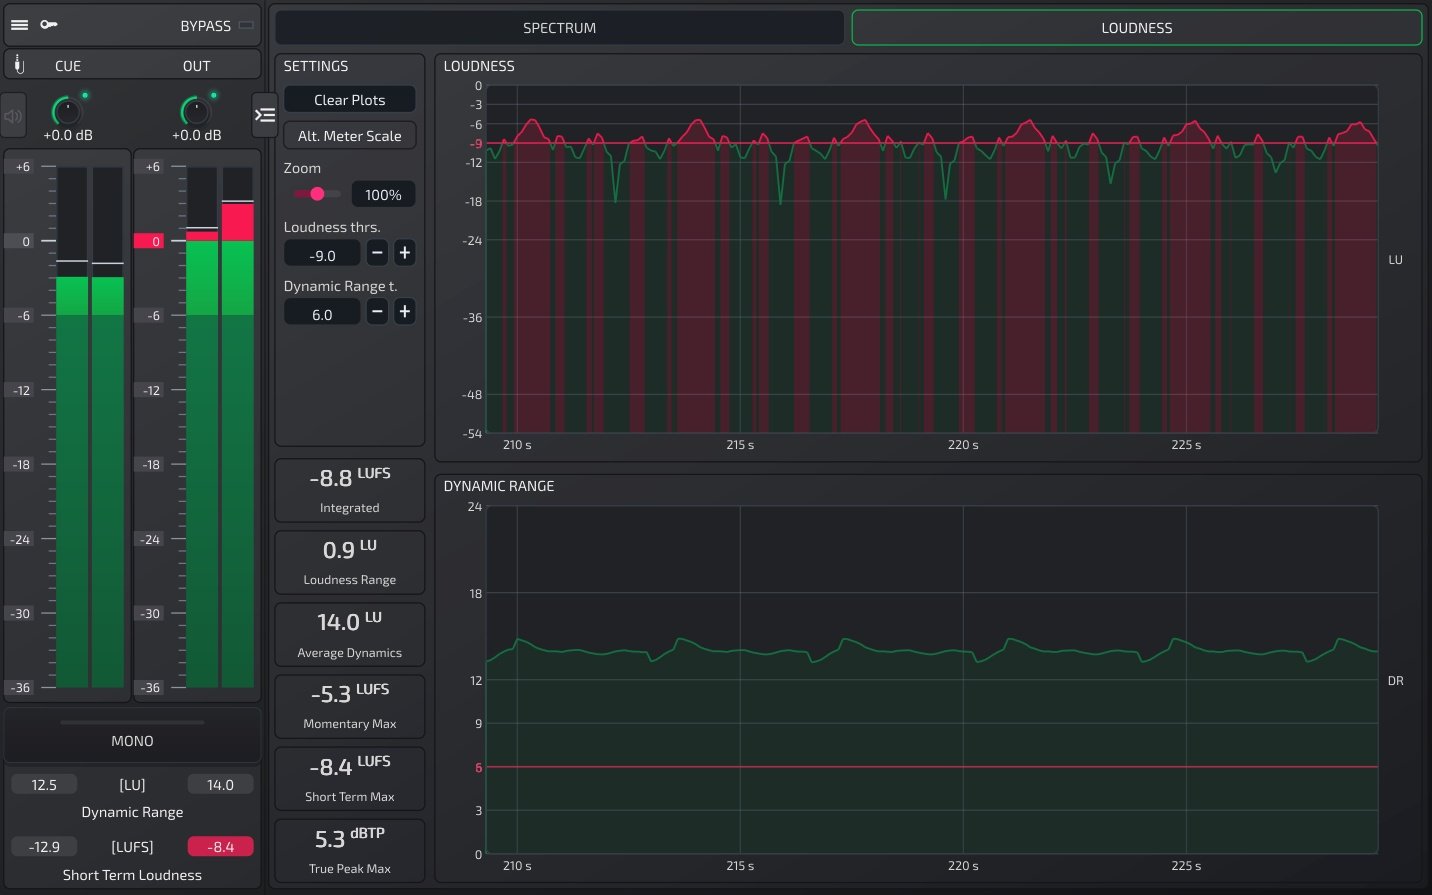Decrease Dynamic Range threshold with minus button
The width and height of the screenshot is (1432, 895).
tap(377, 312)
